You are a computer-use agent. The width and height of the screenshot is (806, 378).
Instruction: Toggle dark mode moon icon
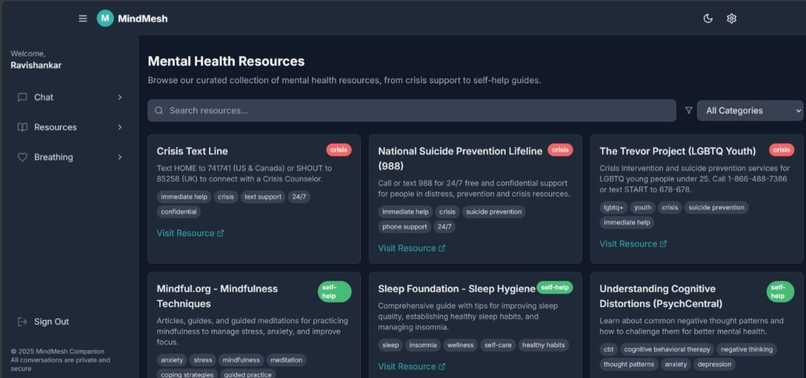708,19
